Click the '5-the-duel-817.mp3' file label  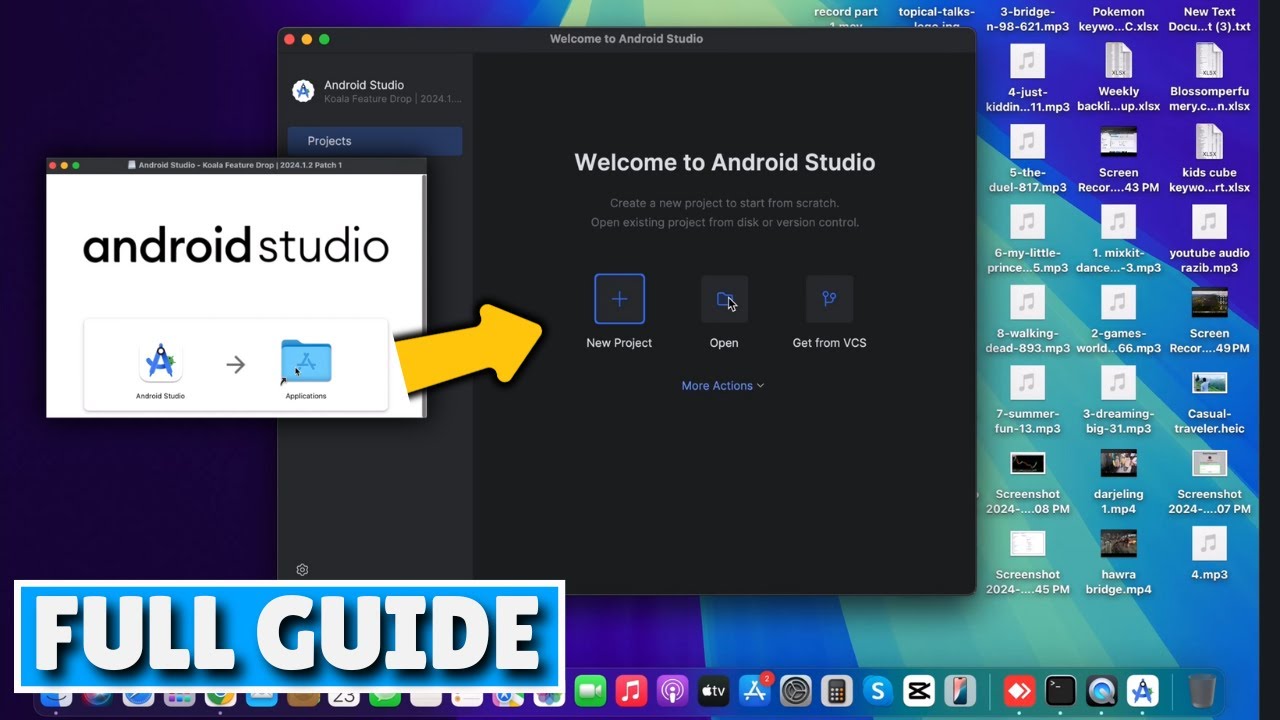(x=1027, y=180)
